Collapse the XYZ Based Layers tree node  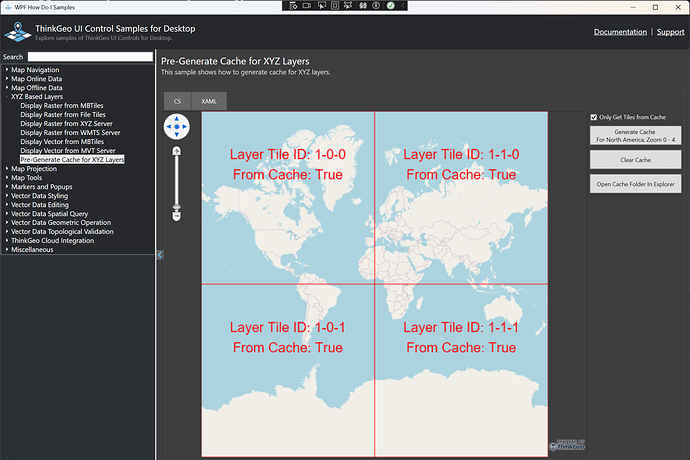coord(7,96)
